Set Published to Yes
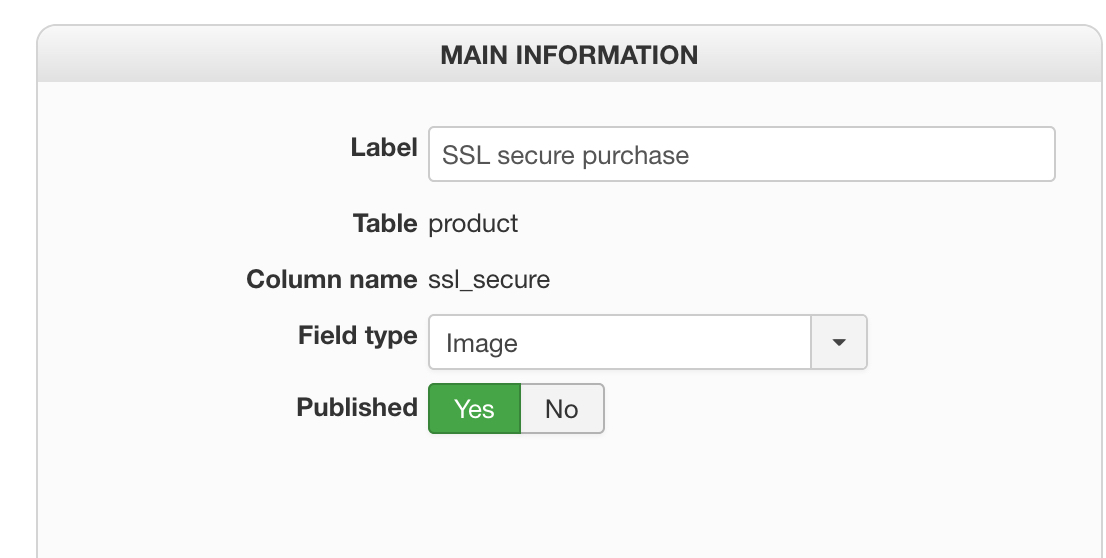This screenshot has height=558, width=1106. click(x=474, y=409)
